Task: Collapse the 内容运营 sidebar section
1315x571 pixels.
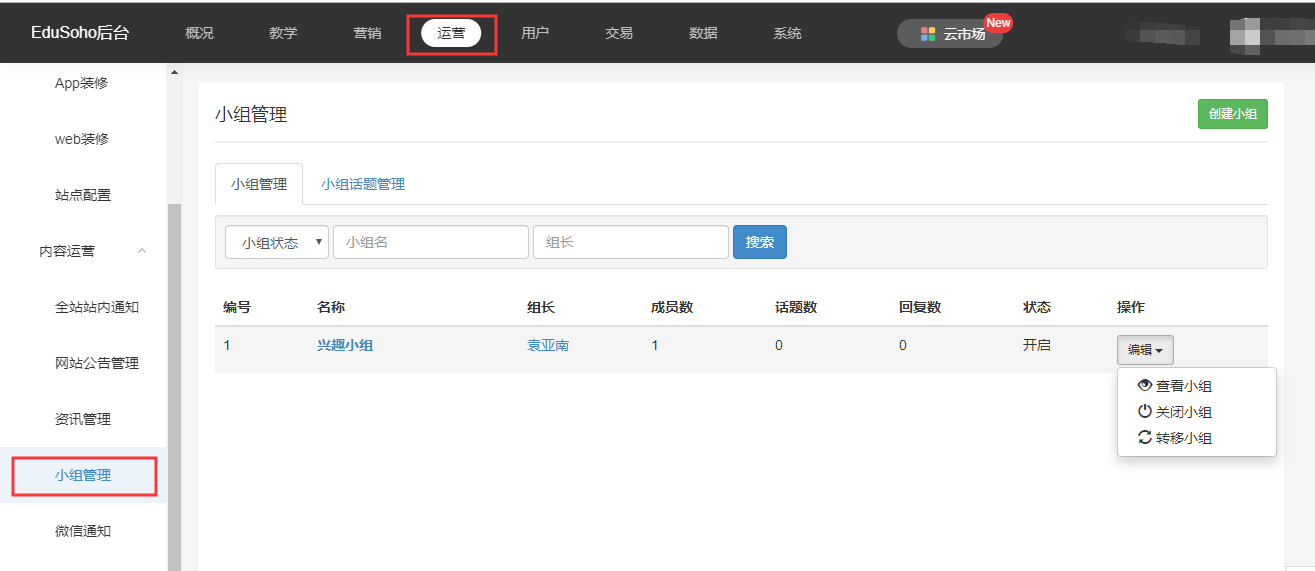Action: (x=142, y=251)
